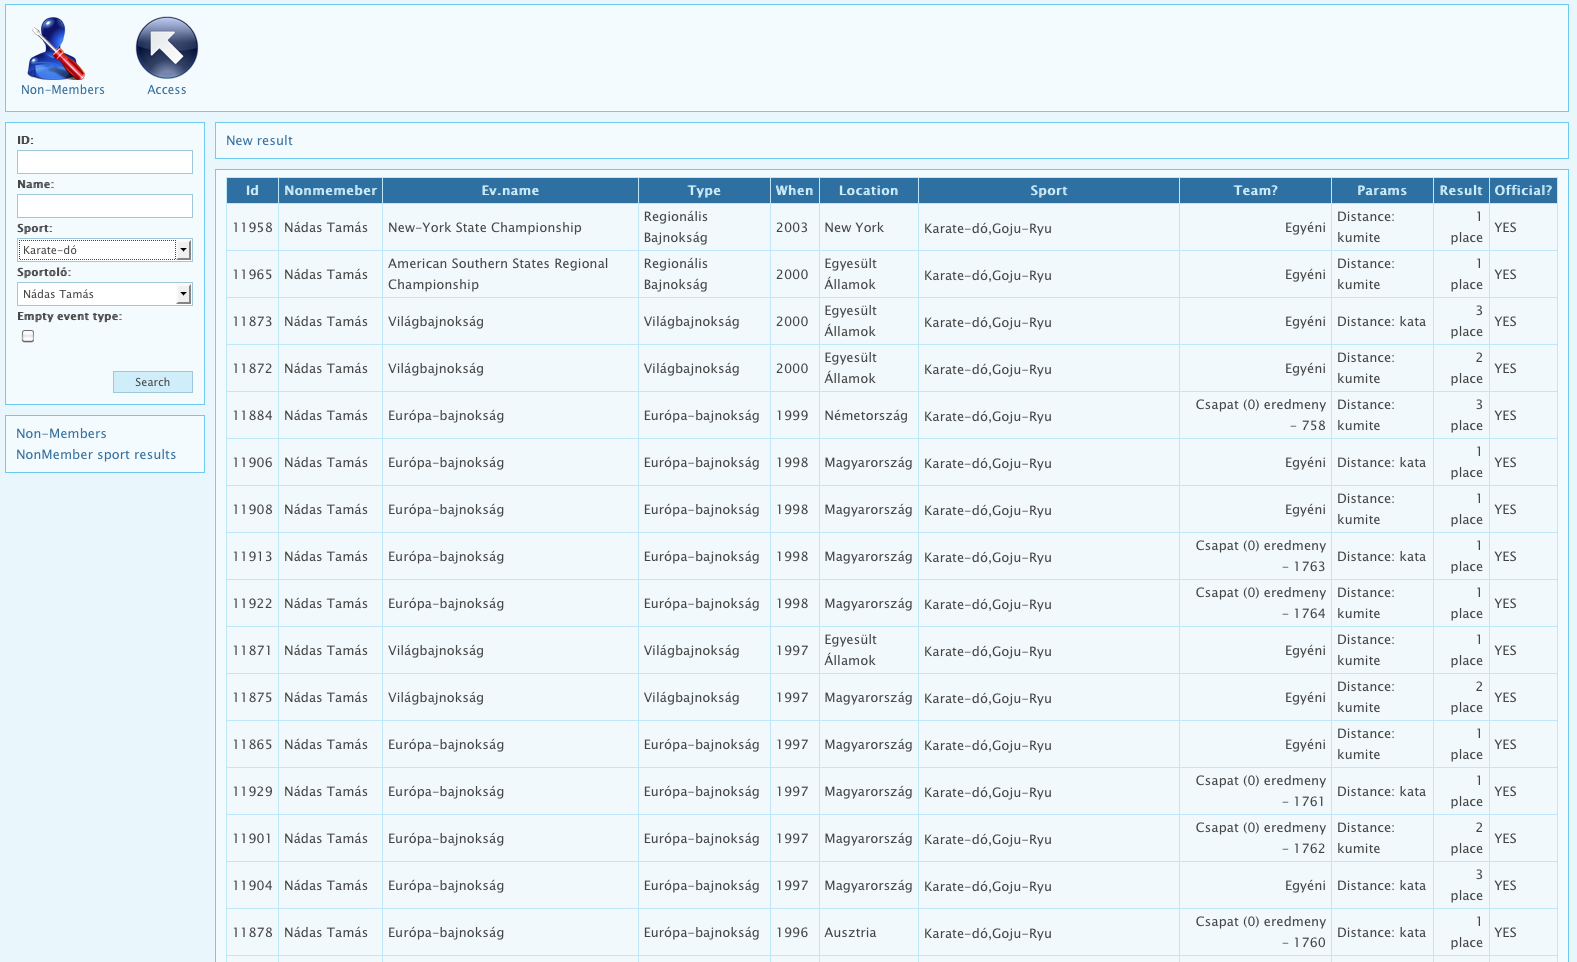
Task: Expand the Sport dropdown showing Karate-dó
Action: point(183,250)
